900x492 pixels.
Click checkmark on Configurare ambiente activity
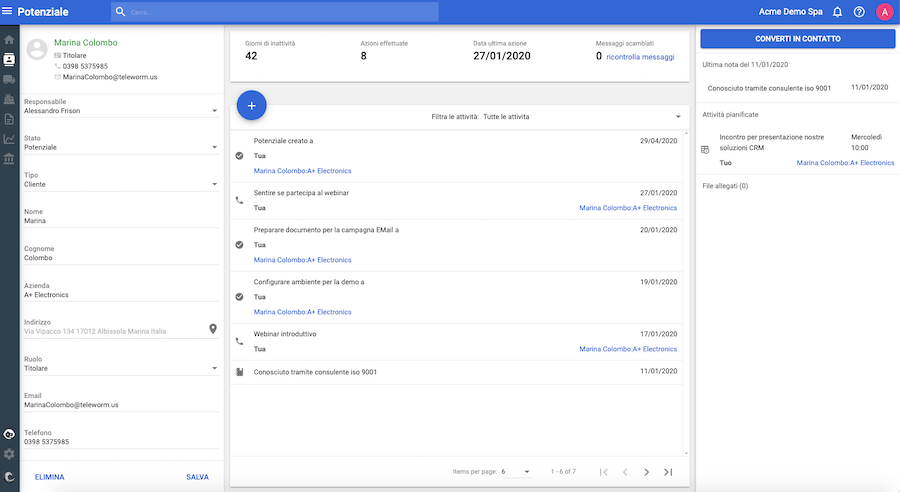click(x=239, y=297)
